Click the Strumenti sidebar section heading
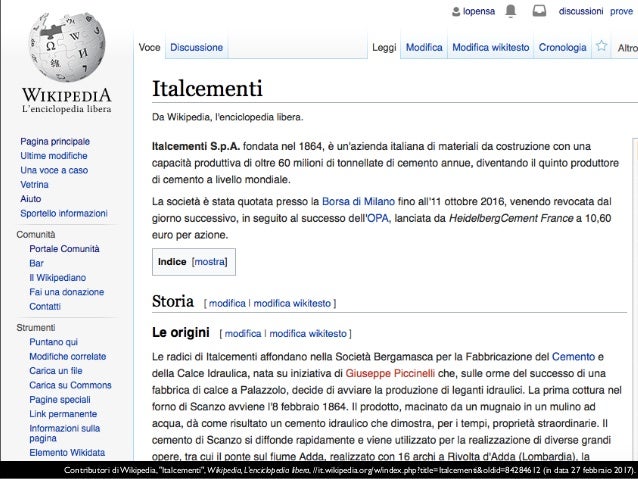The image size is (638, 479). pos(36,328)
